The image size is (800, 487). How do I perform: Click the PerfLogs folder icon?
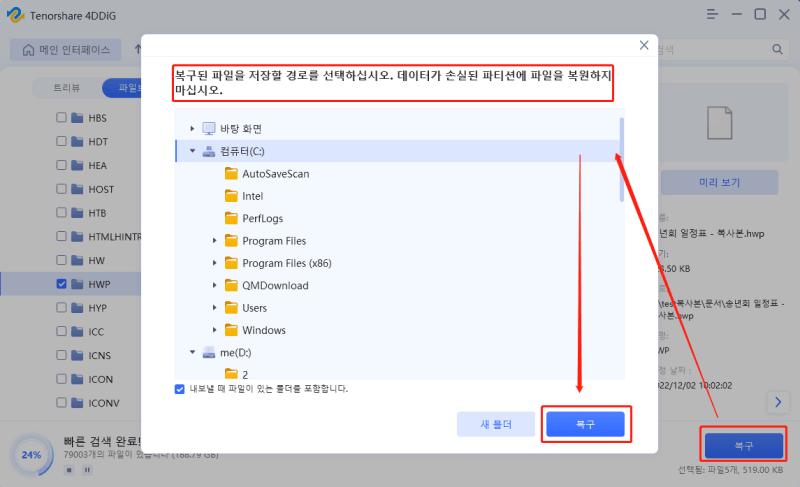point(231,218)
